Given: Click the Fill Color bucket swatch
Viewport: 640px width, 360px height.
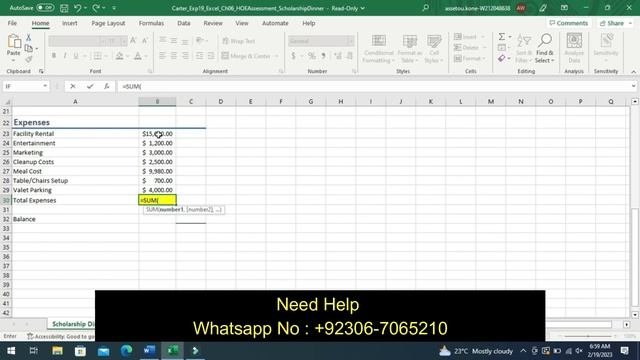Looking at the screenshot, I should click(119, 56).
